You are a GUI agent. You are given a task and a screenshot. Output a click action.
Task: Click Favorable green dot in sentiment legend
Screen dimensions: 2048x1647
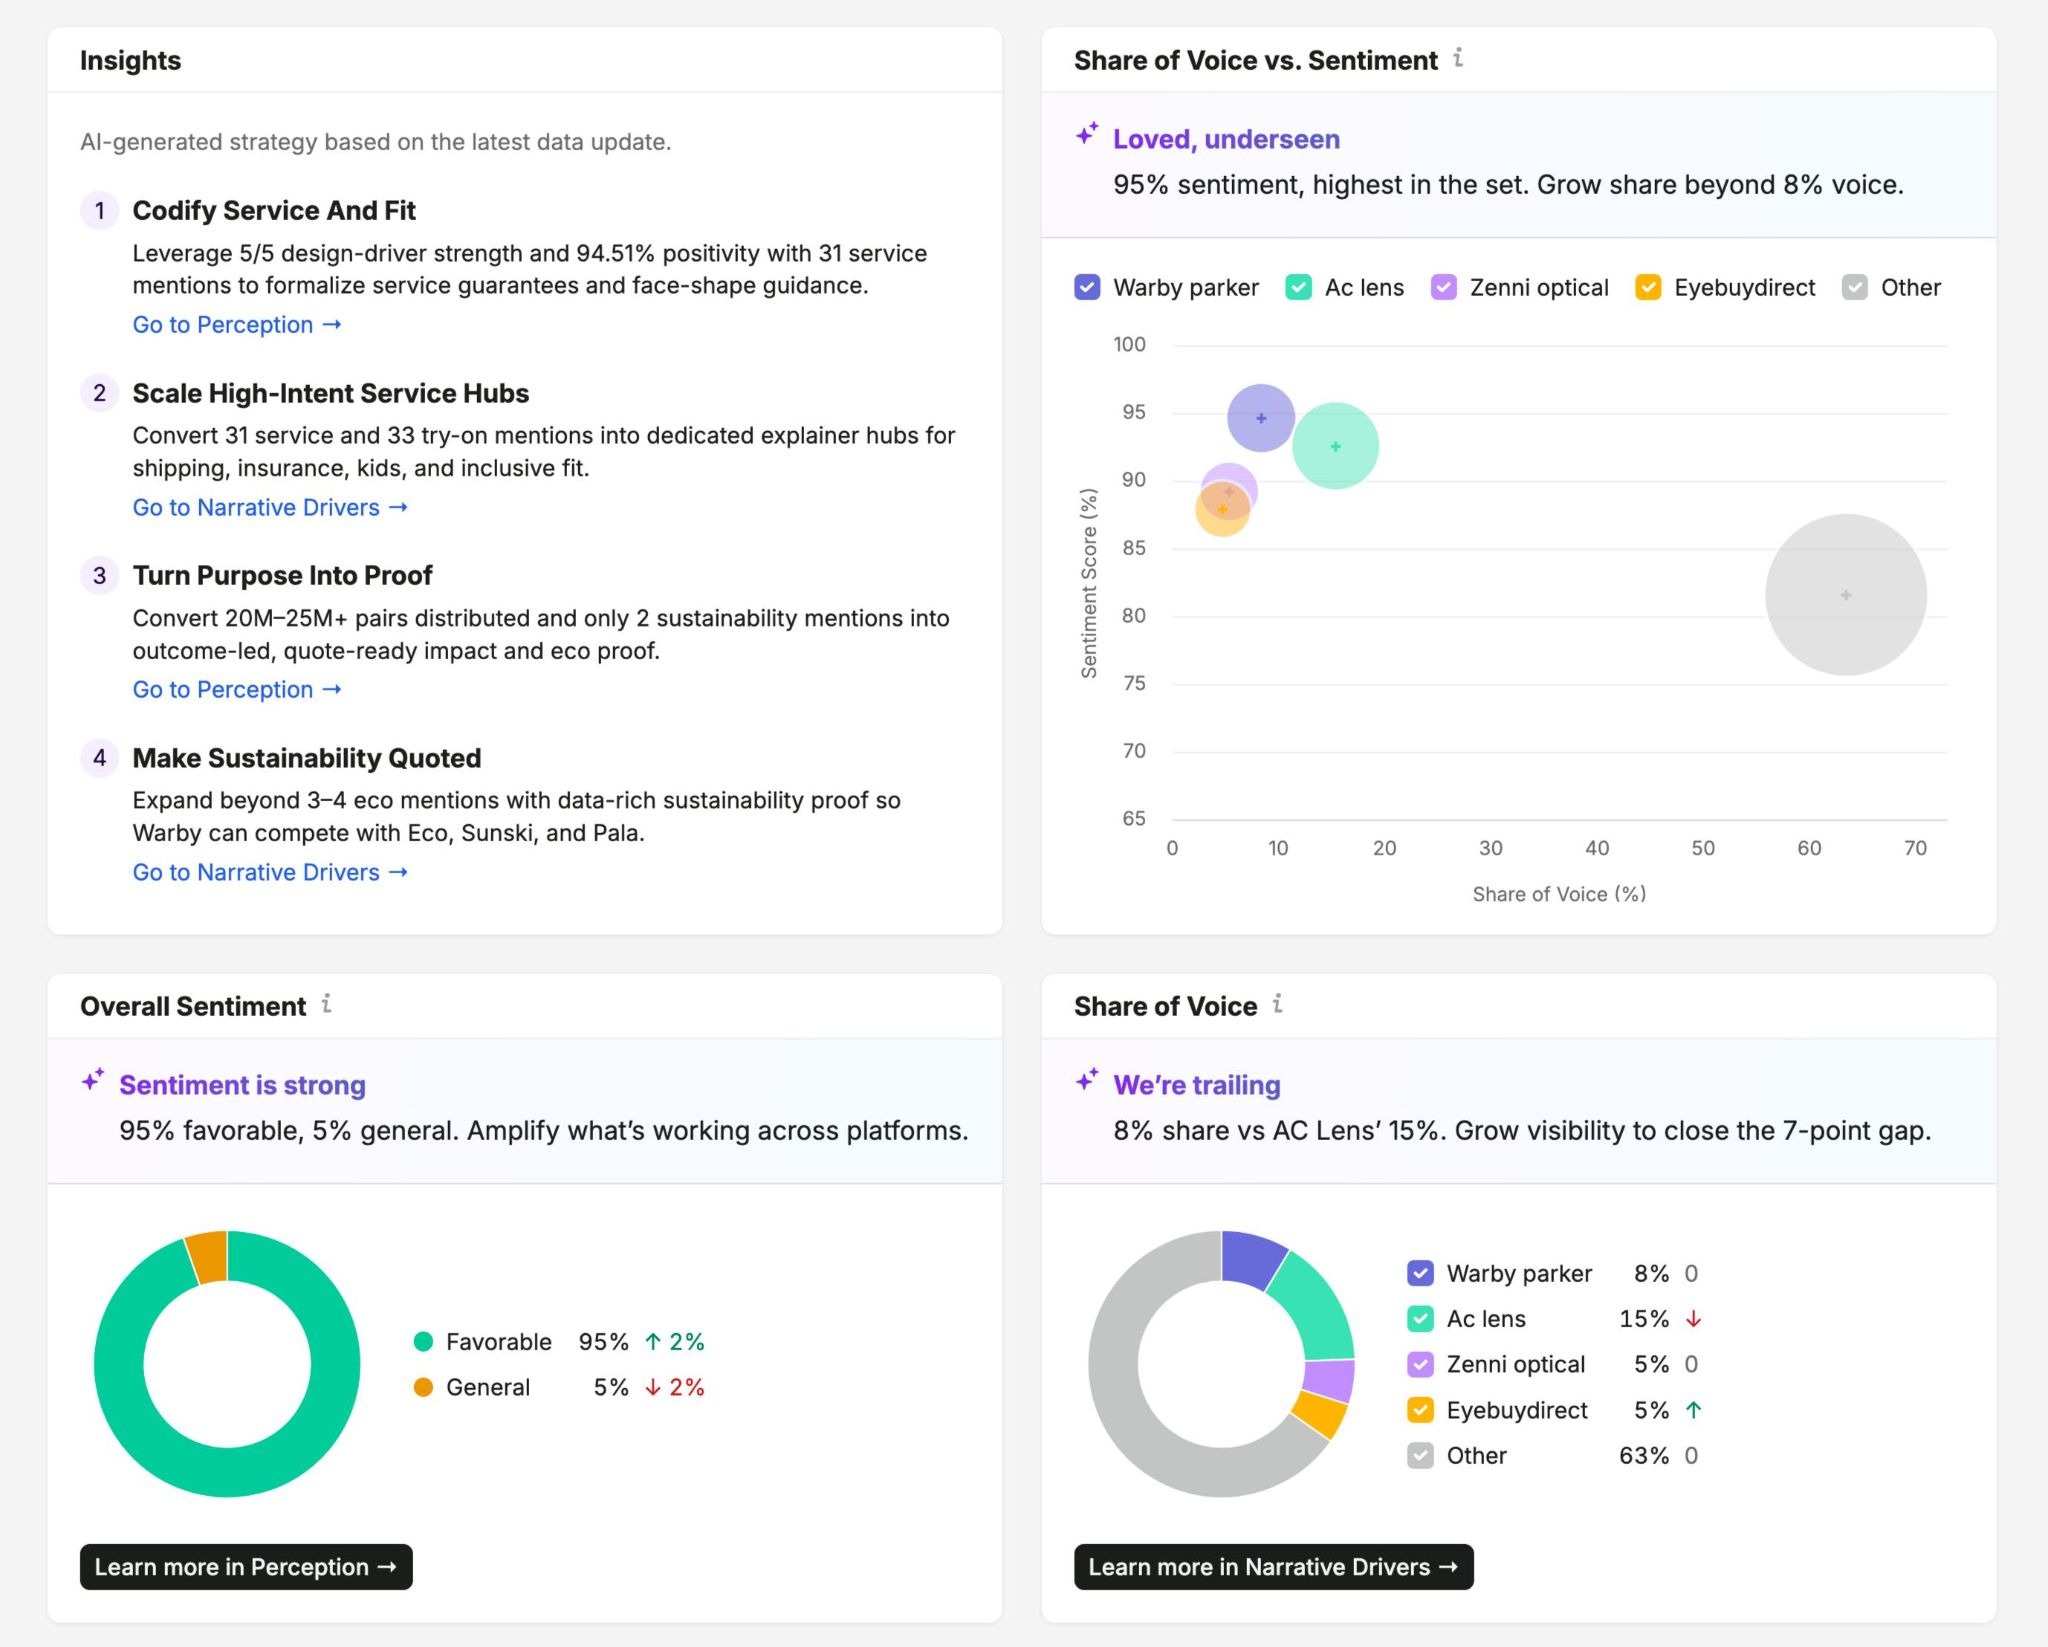(x=423, y=1341)
